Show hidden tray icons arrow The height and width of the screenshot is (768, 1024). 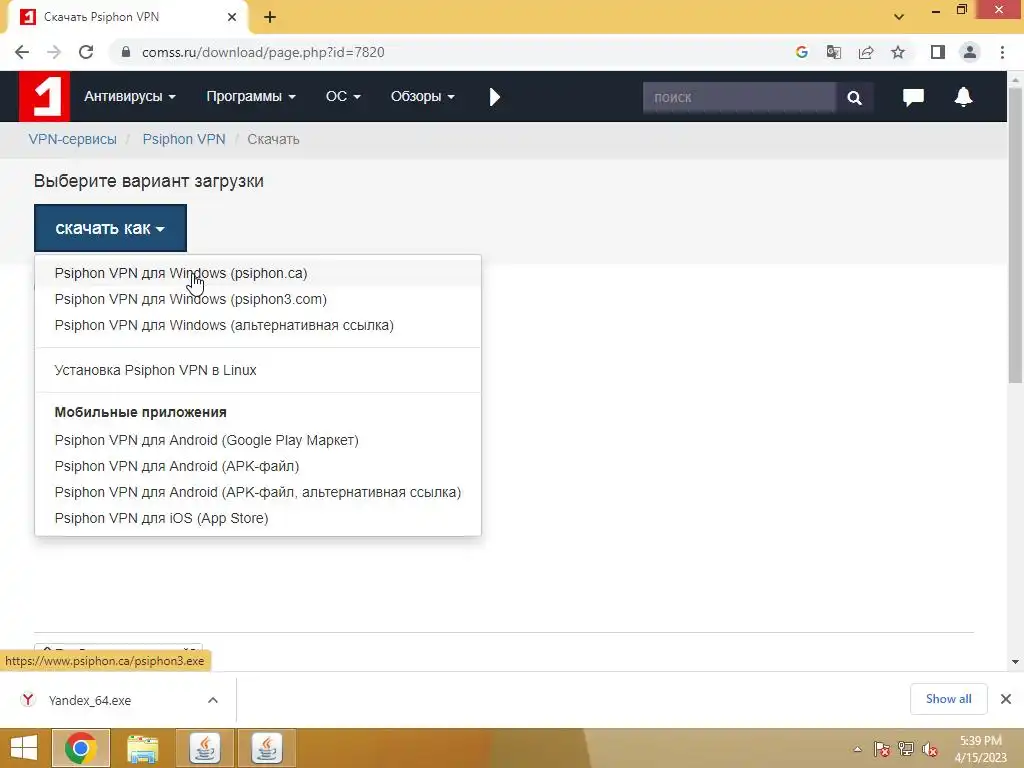(x=857, y=749)
